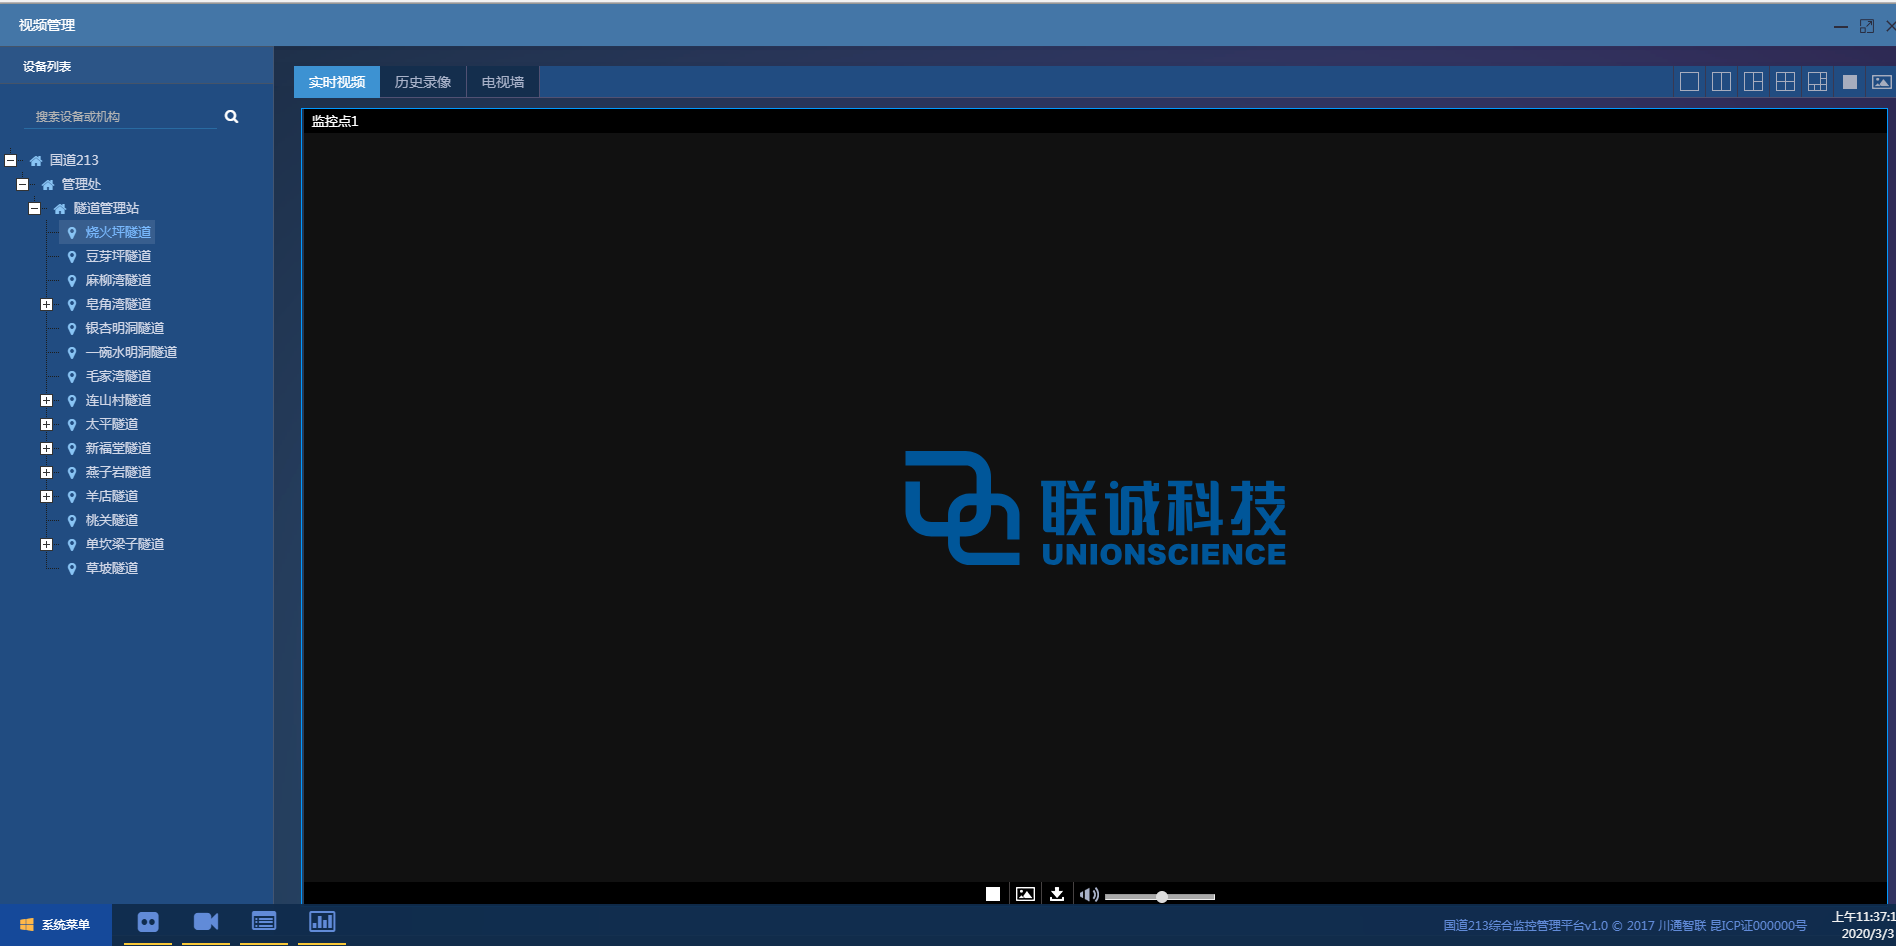Click 国道213 tree label
This screenshot has width=1896, height=946.
click(x=74, y=160)
